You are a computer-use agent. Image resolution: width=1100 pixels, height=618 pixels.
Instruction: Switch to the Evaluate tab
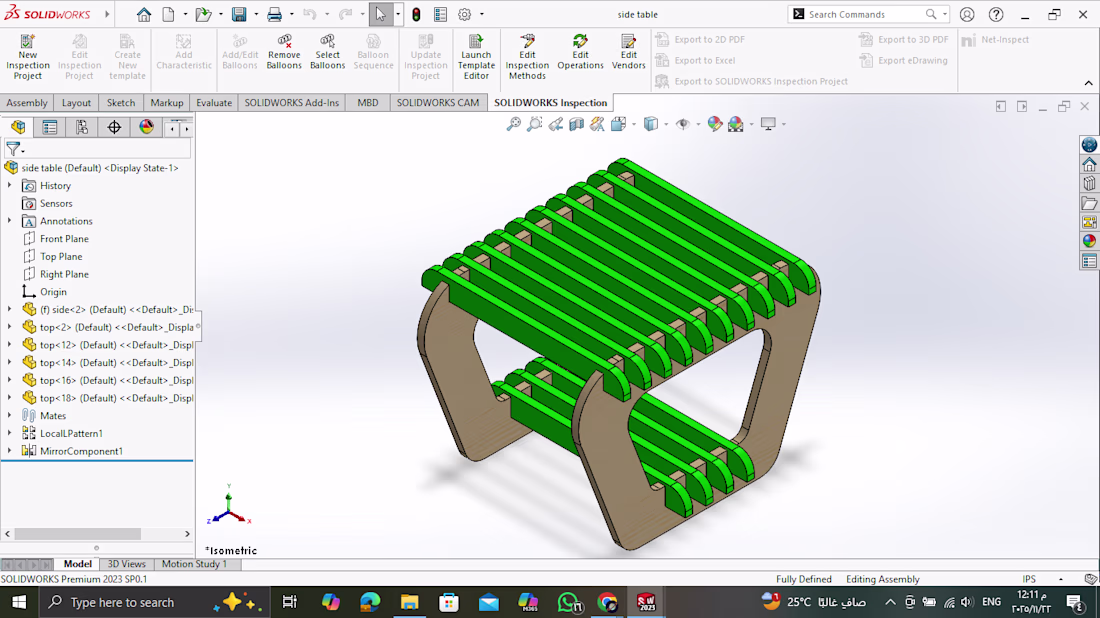click(214, 102)
